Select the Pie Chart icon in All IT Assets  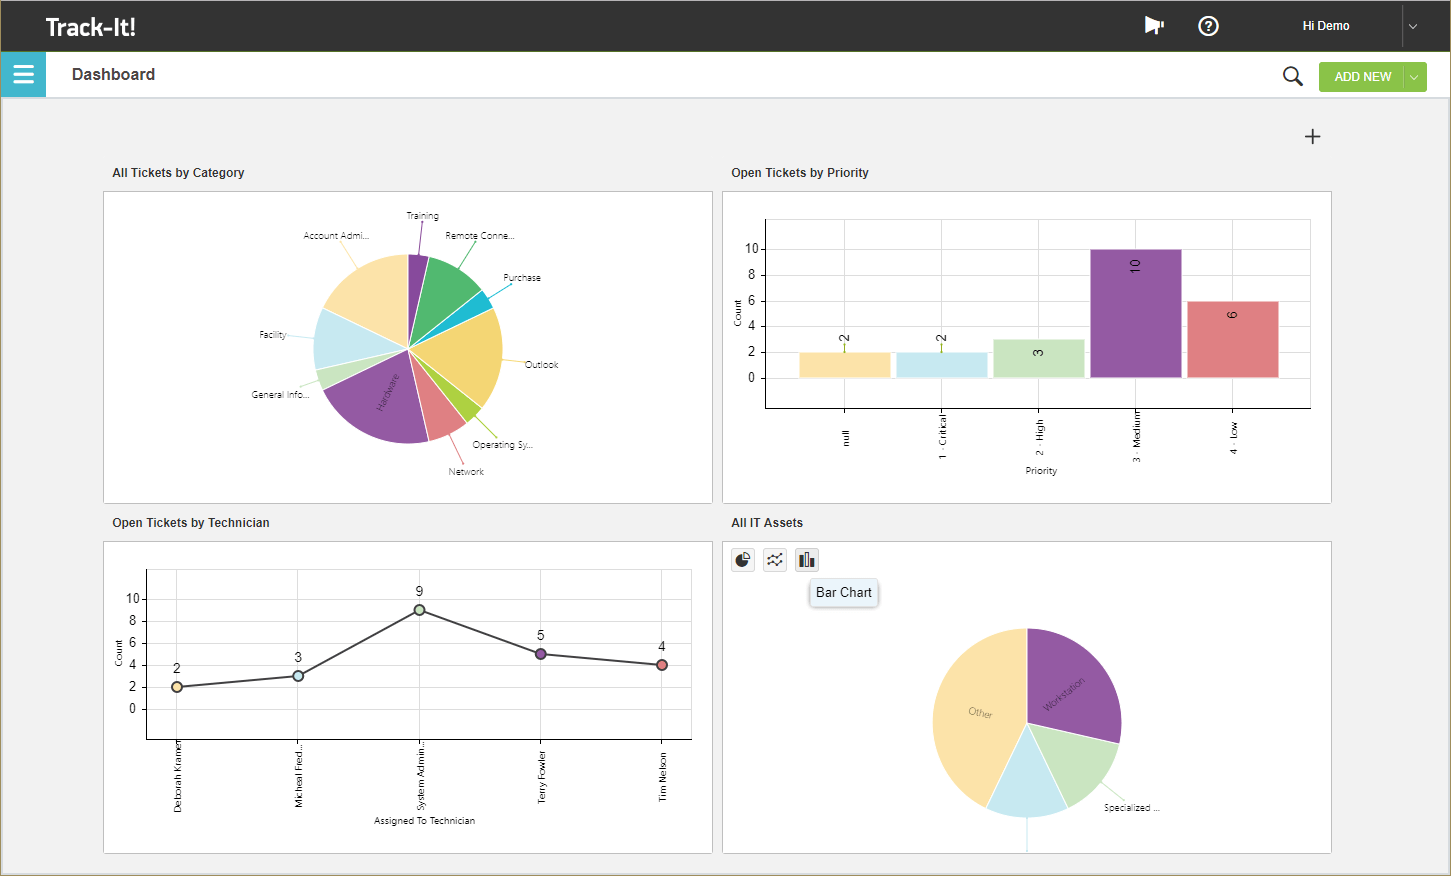coord(742,560)
